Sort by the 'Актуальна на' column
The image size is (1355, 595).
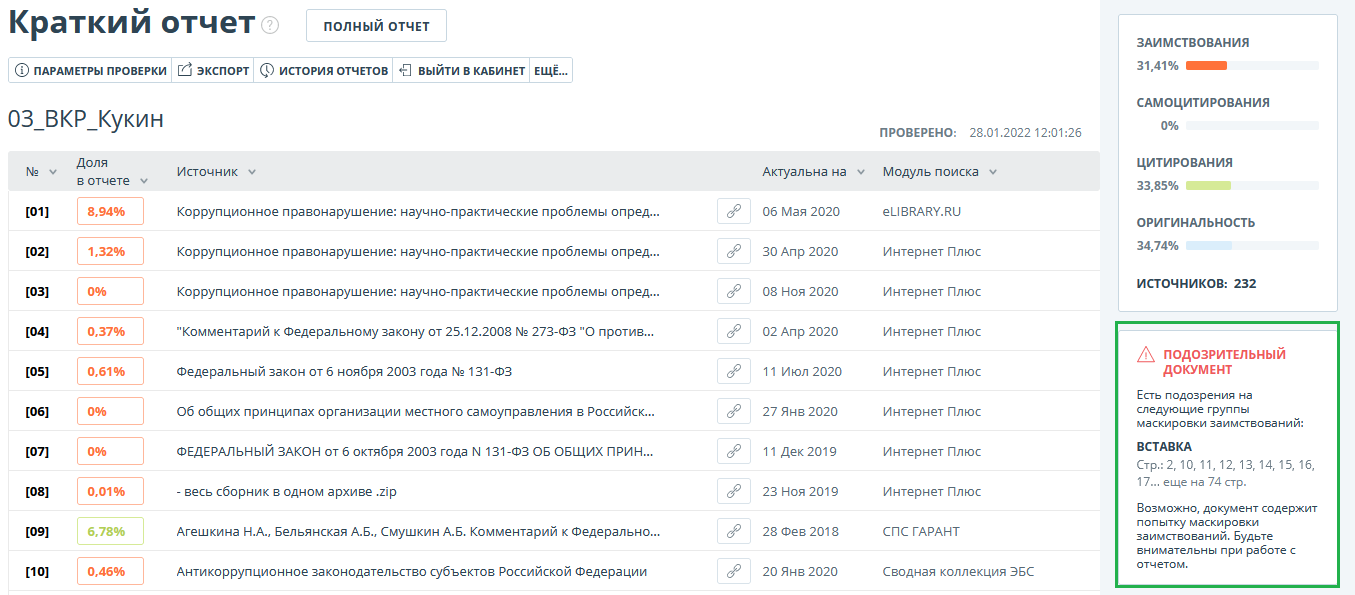[860, 172]
